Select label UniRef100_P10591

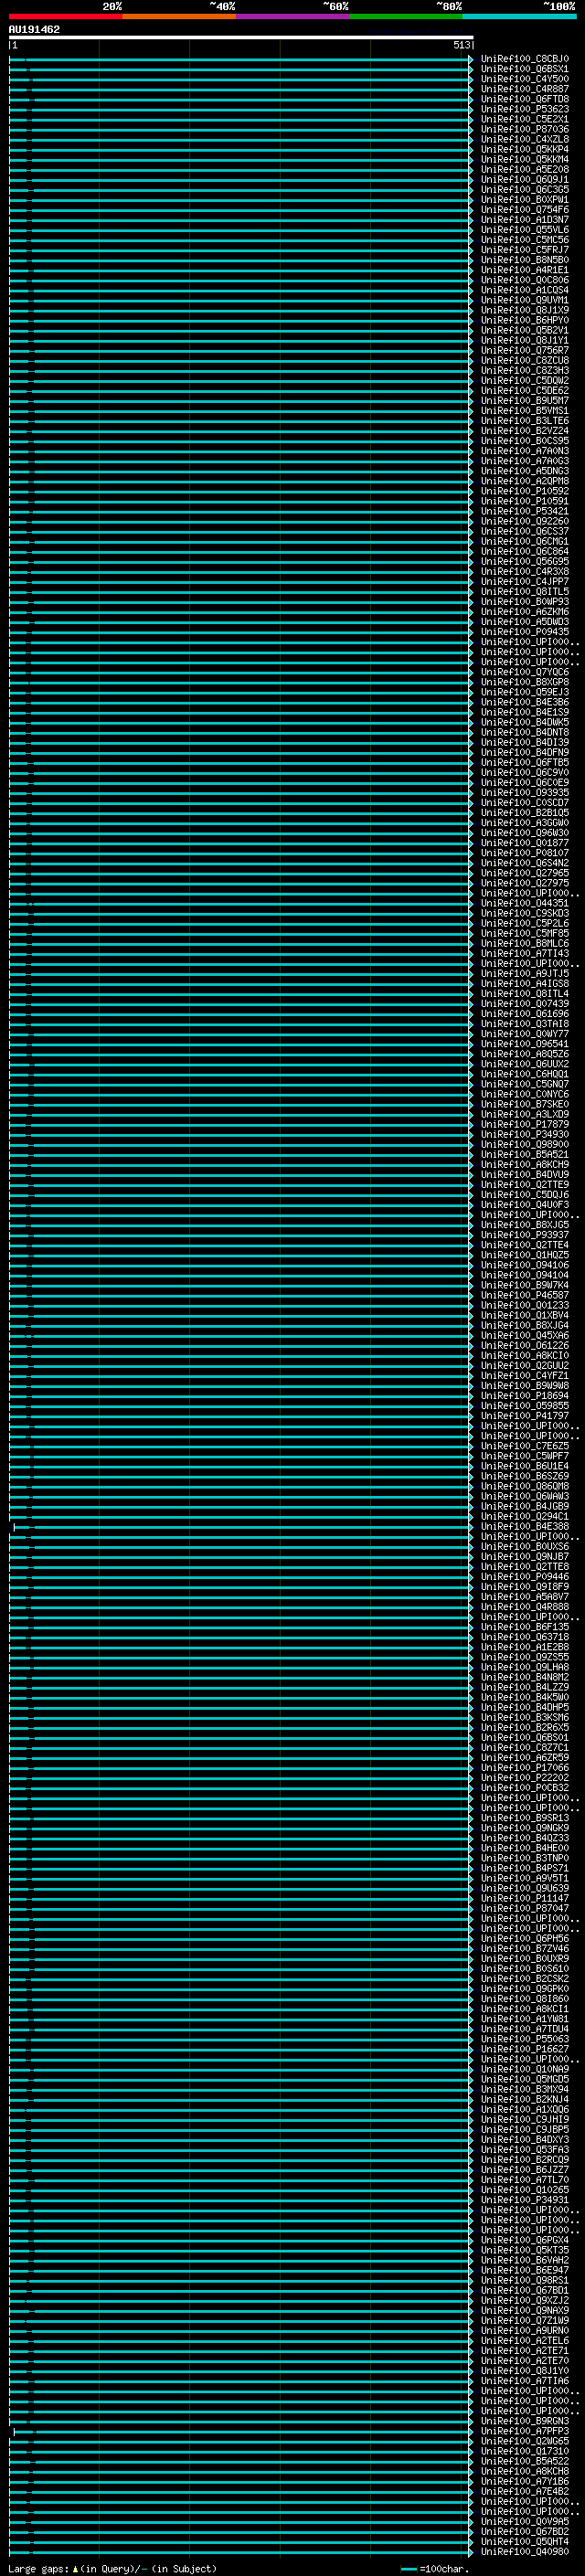[524, 501]
